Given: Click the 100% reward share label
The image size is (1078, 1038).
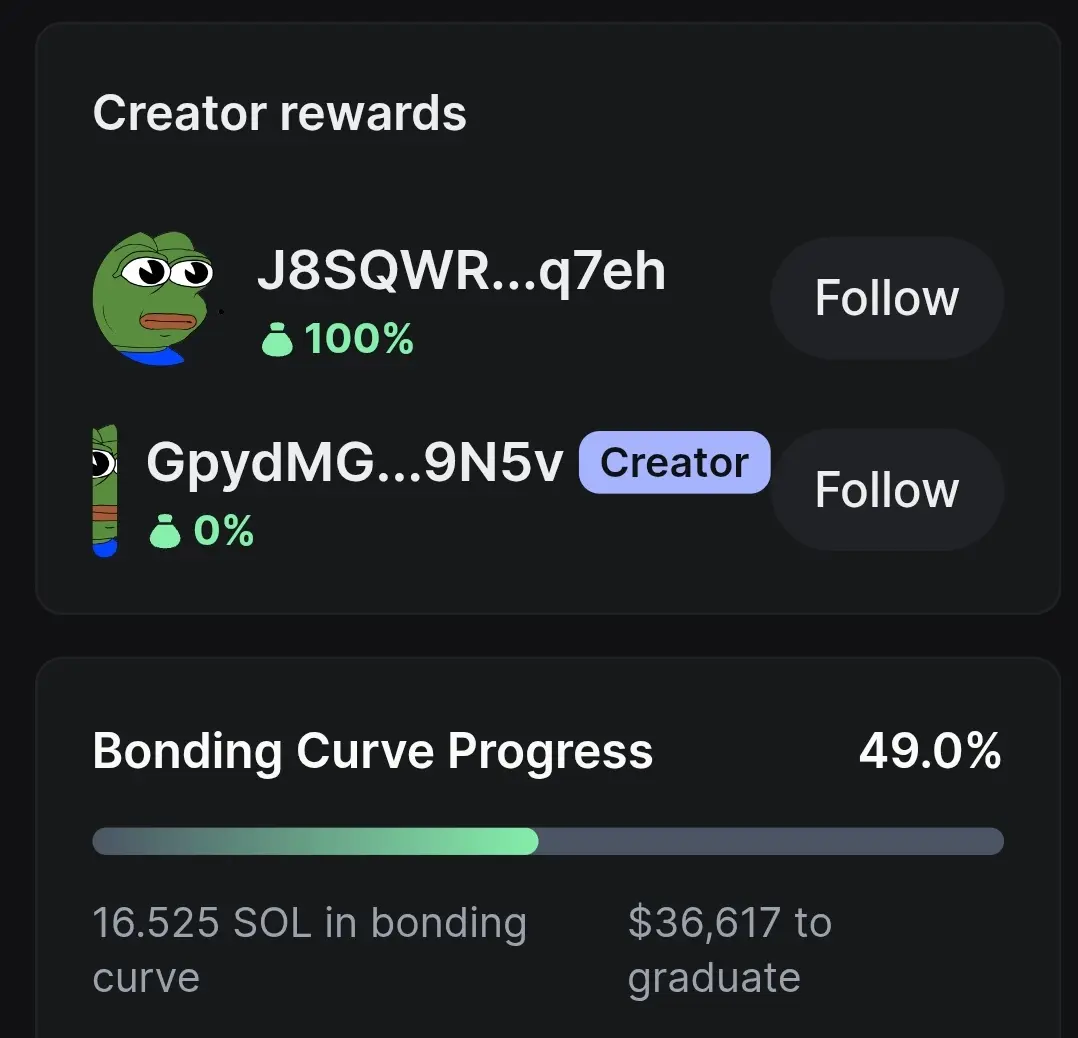Looking at the screenshot, I should pos(359,340).
